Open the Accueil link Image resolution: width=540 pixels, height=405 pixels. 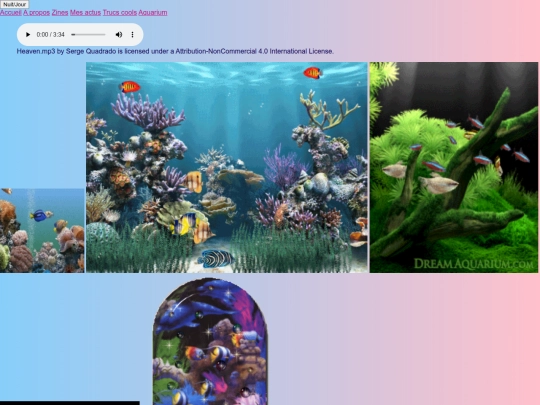click(x=11, y=12)
